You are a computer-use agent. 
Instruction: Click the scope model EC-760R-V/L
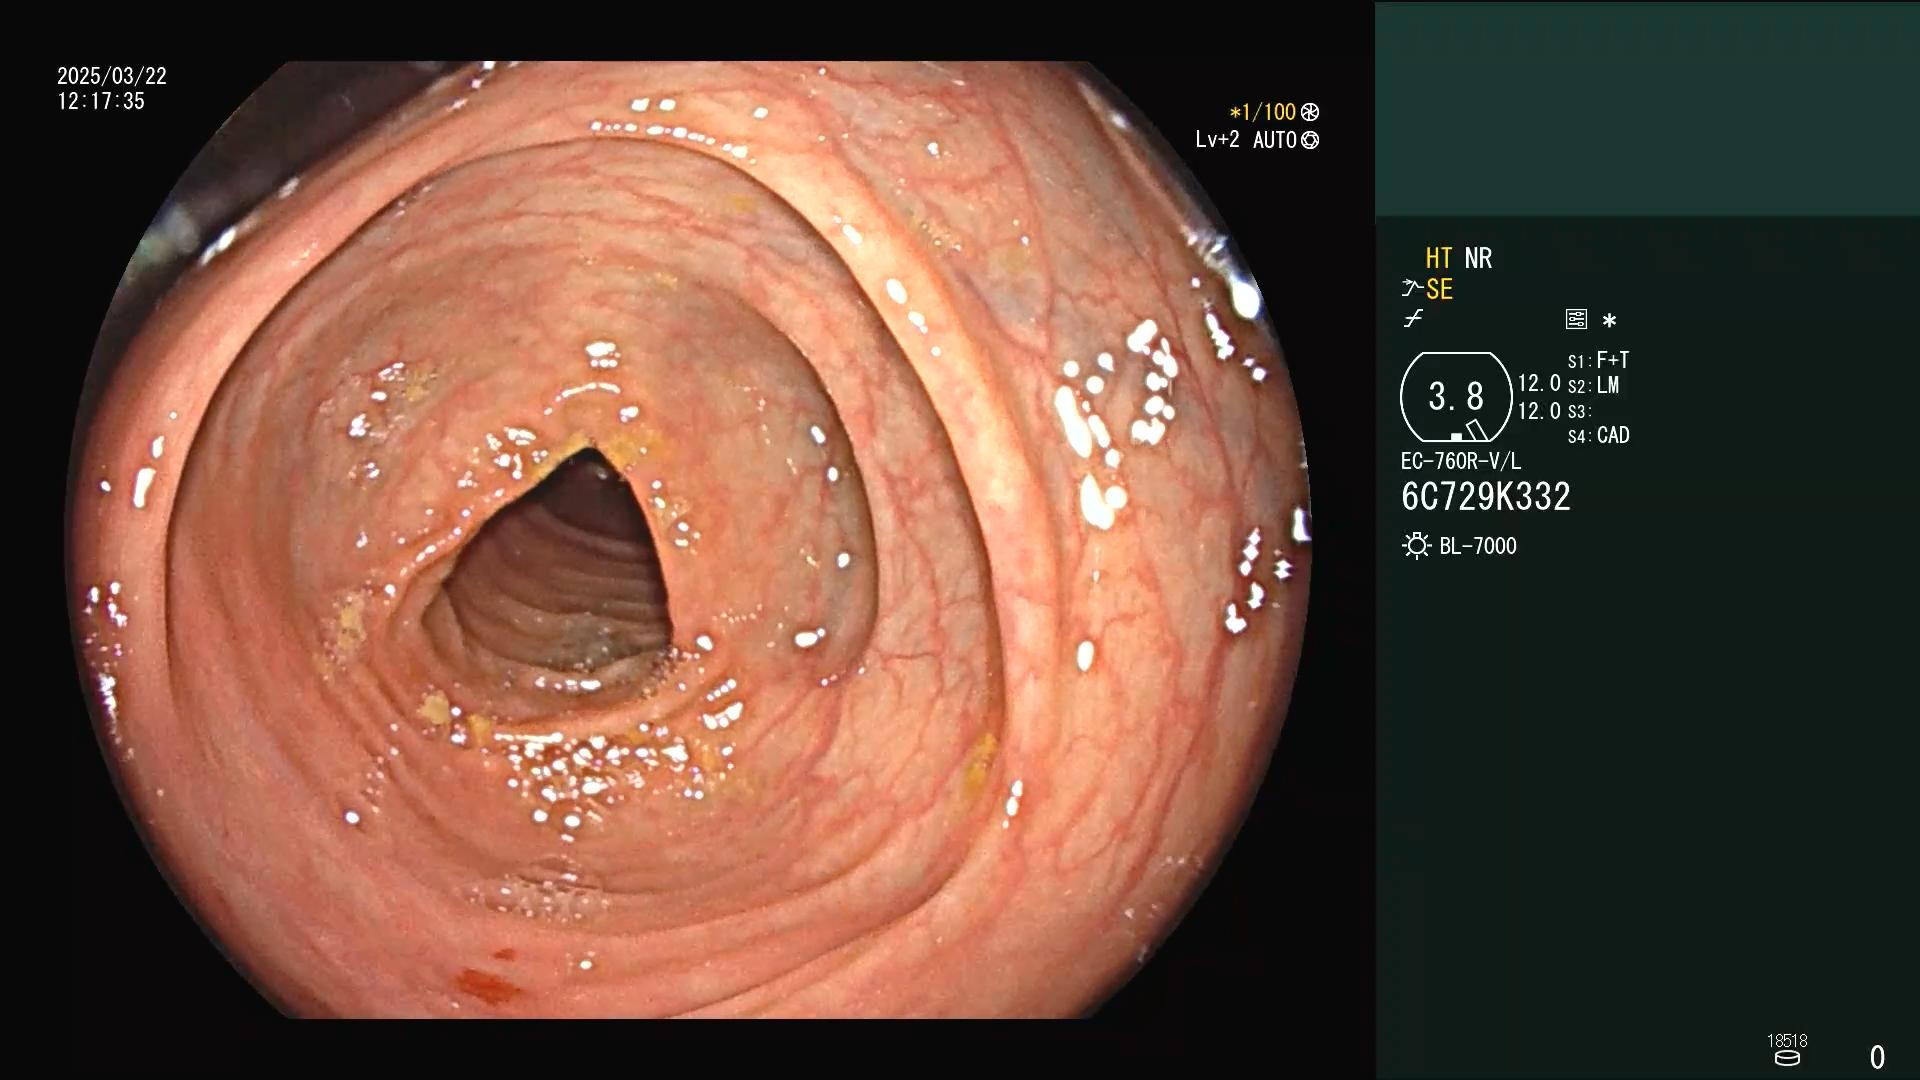[x=1460, y=461]
